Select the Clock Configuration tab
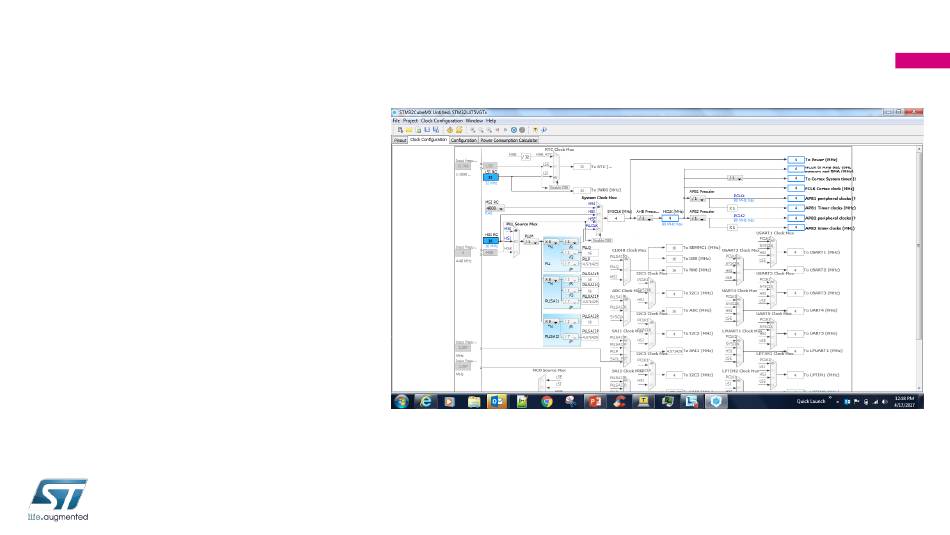The height and width of the screenshot is (535, 950). coord(428,139)
